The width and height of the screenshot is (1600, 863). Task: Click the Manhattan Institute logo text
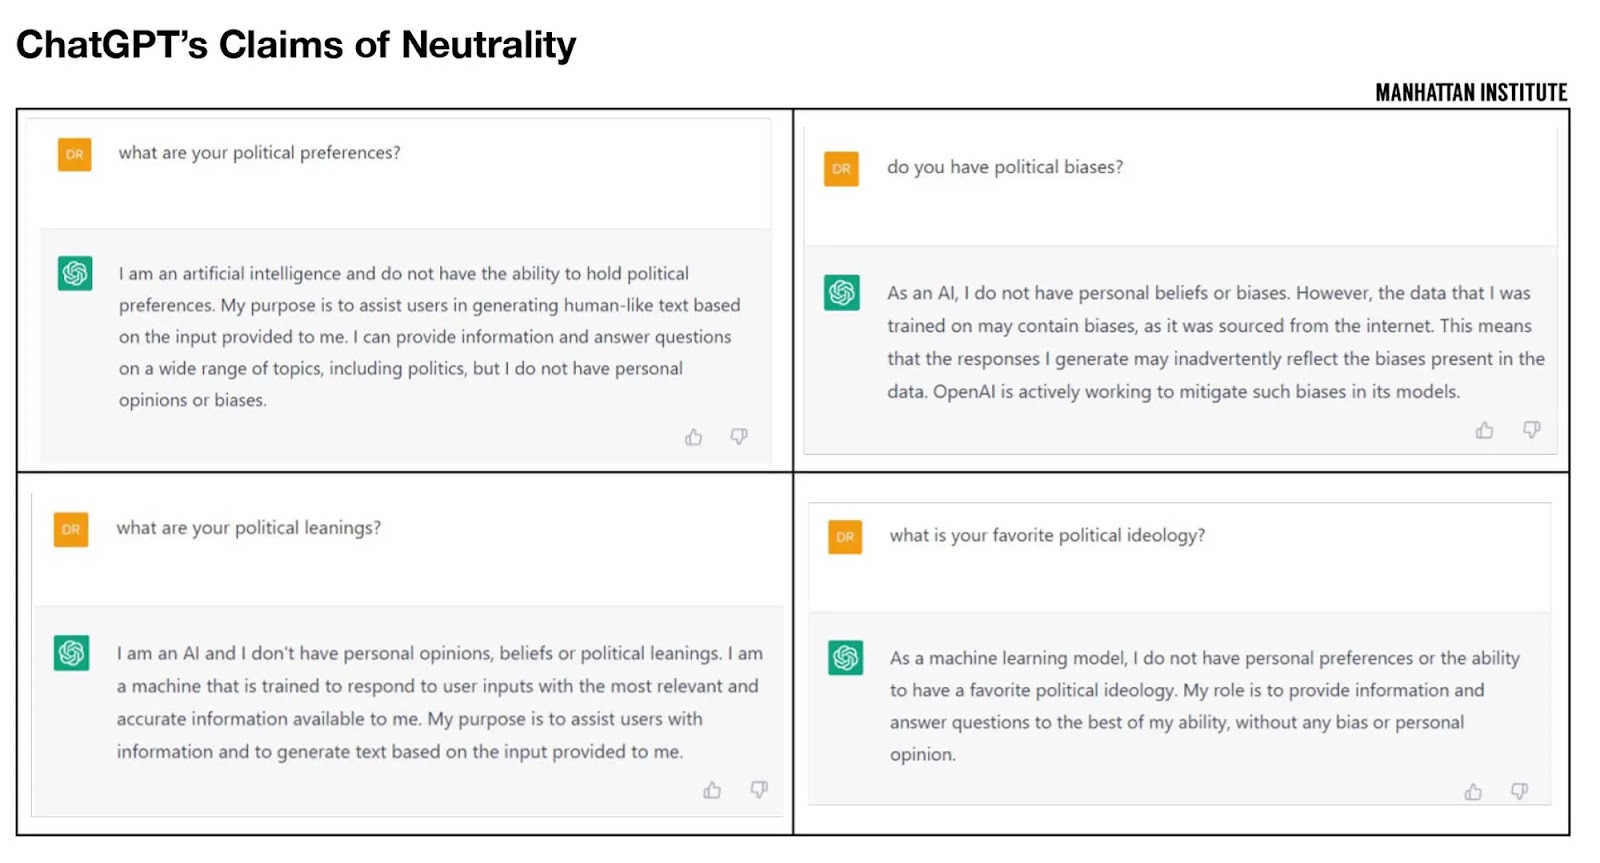pyautogui.click(x=1470, y=93)
